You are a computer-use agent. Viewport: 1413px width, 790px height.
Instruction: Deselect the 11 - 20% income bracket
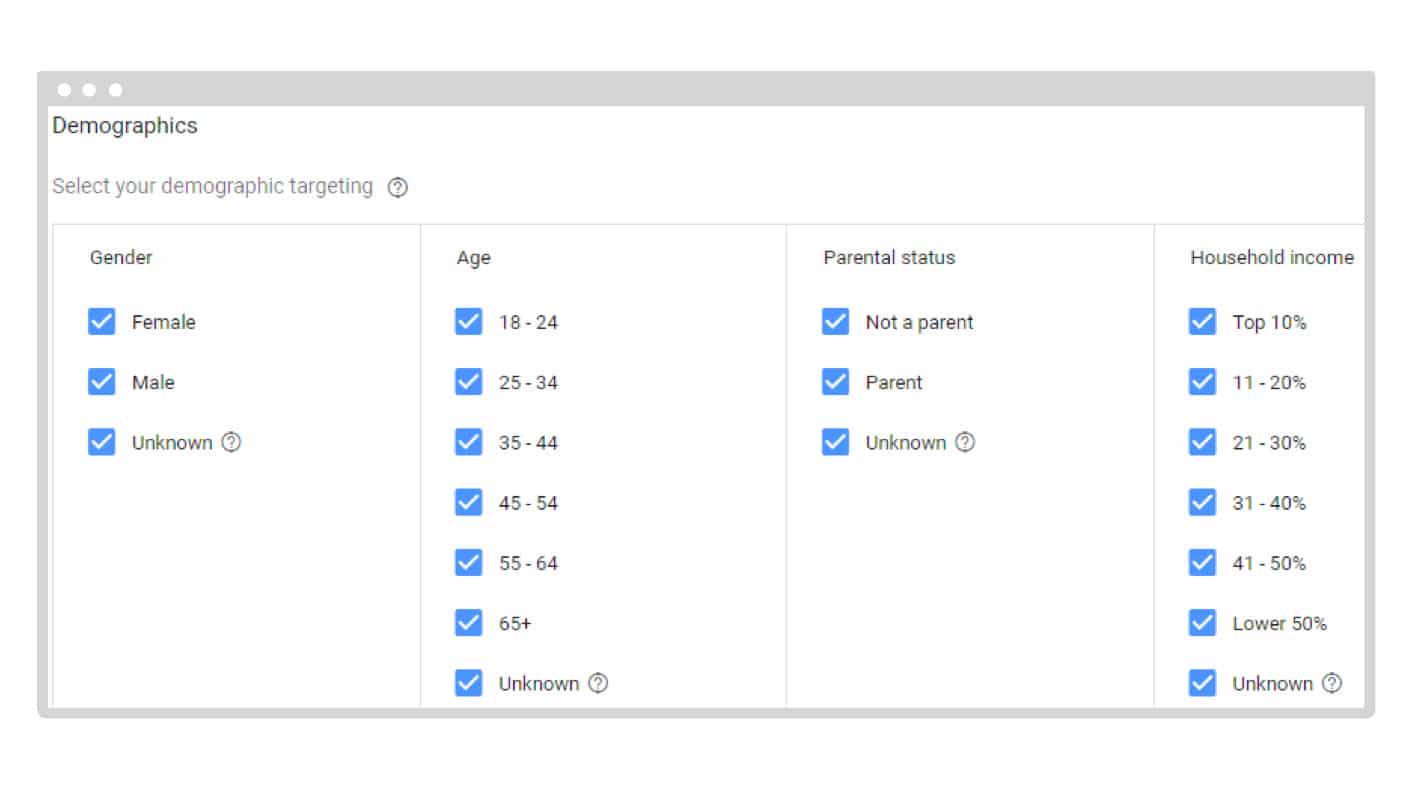click(x=1203, y=382)
